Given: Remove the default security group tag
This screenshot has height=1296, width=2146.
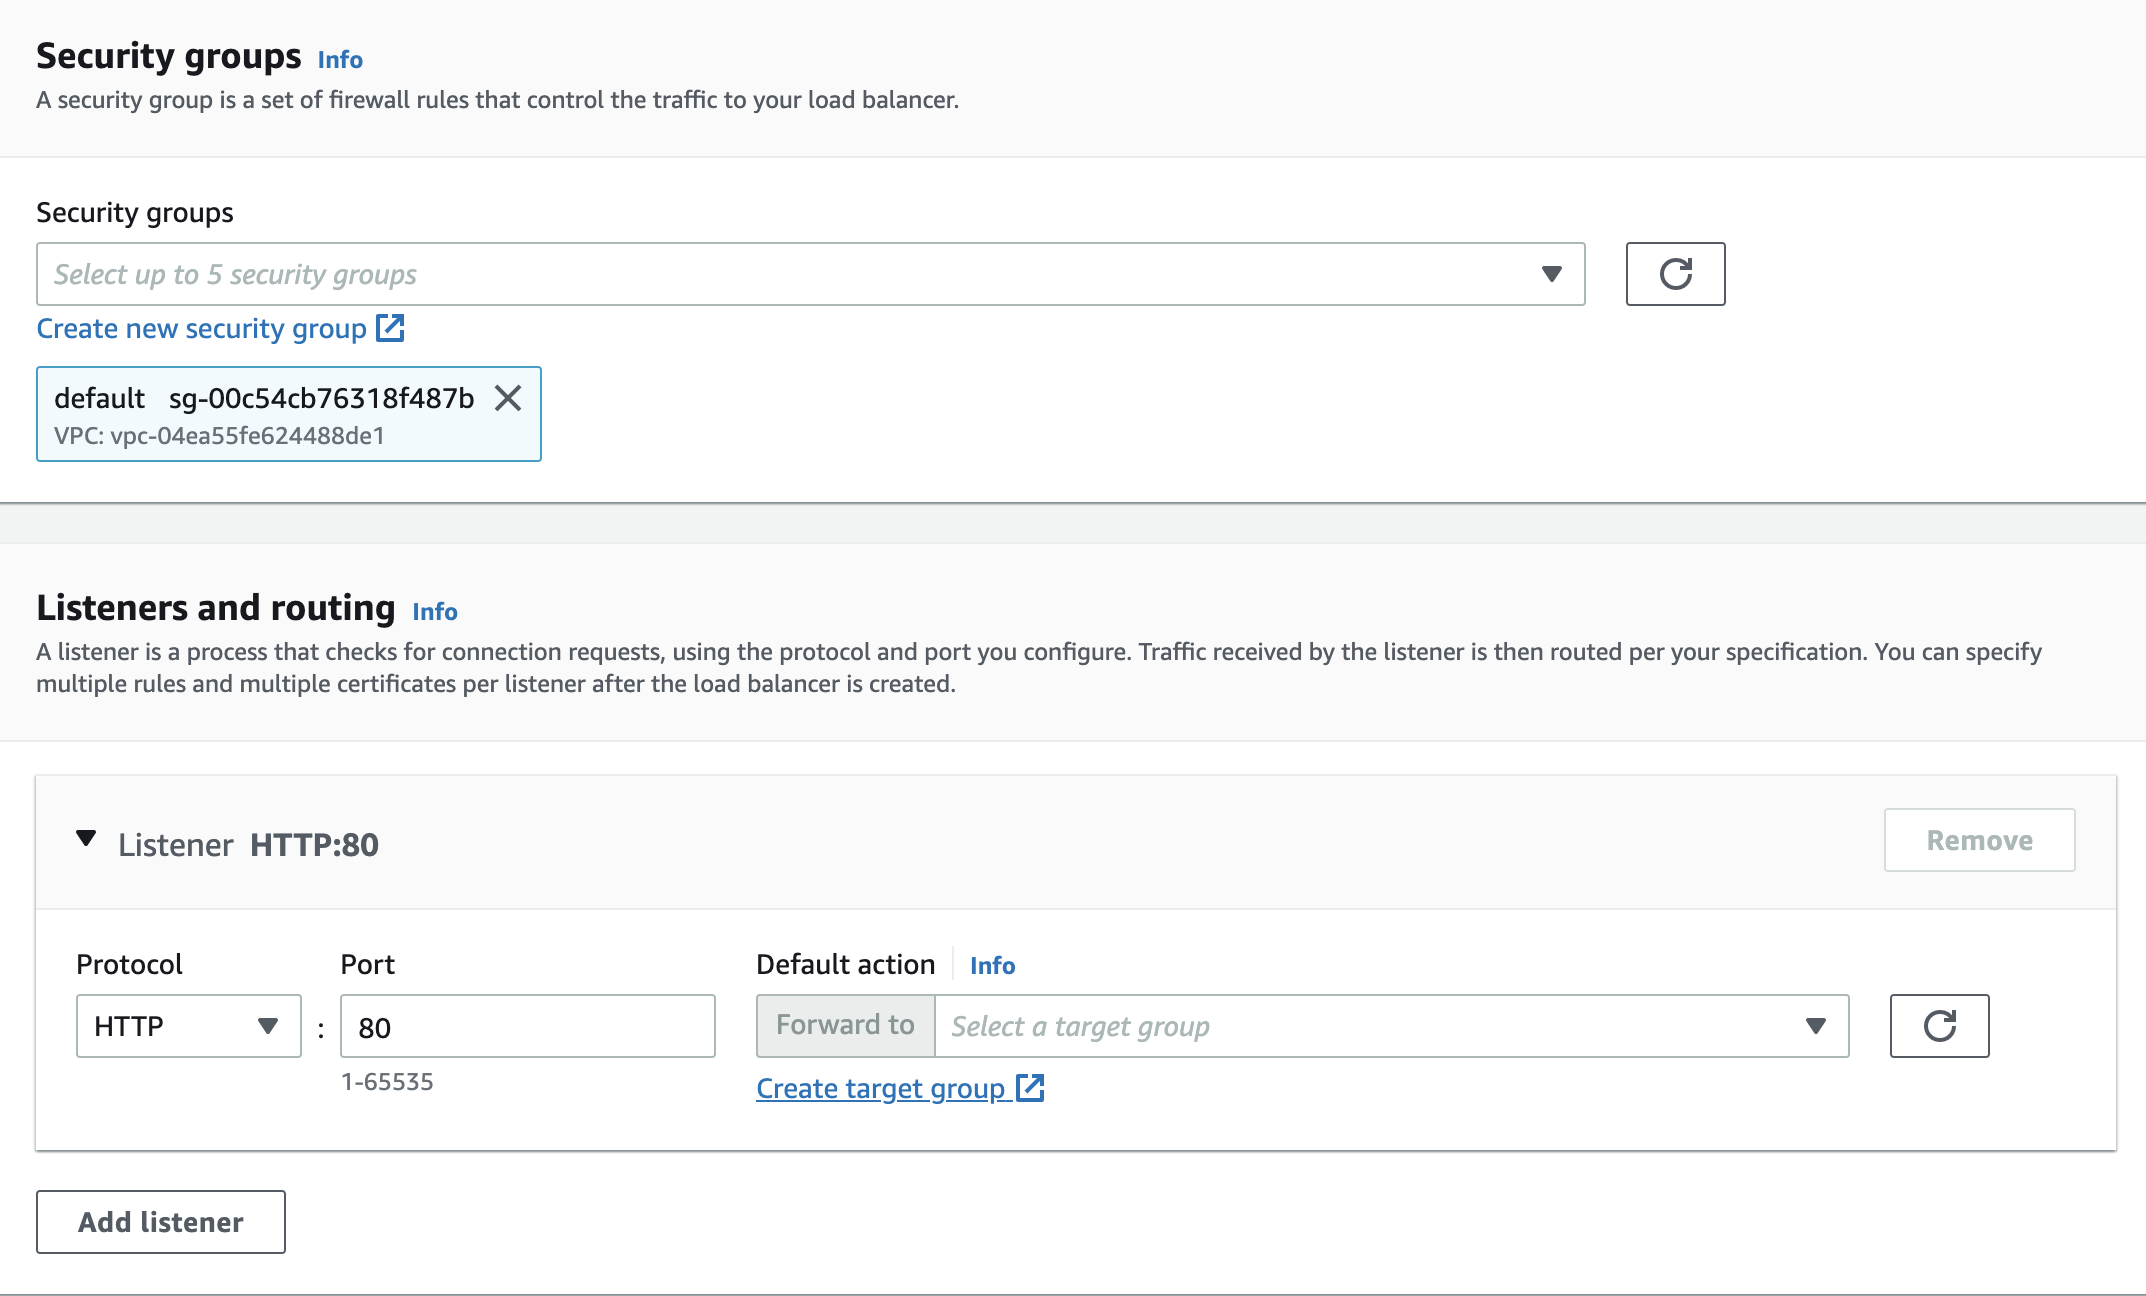Looking at the screenshot, I should point(509,398).
